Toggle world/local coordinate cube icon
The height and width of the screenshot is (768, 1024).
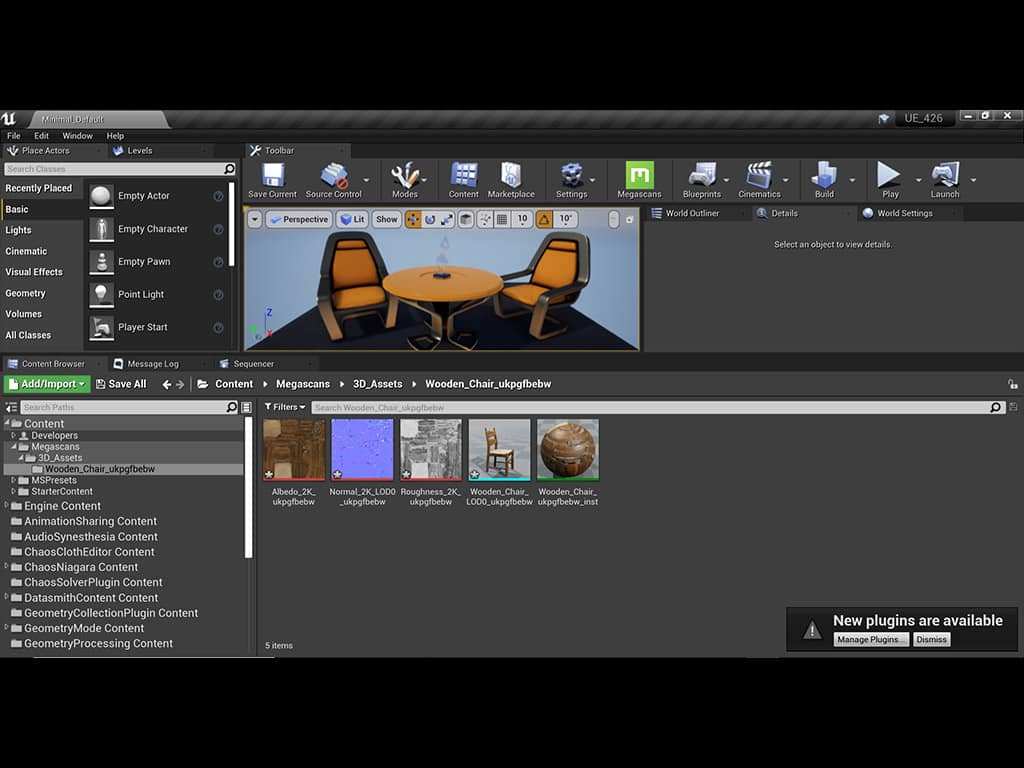point(466,219)
